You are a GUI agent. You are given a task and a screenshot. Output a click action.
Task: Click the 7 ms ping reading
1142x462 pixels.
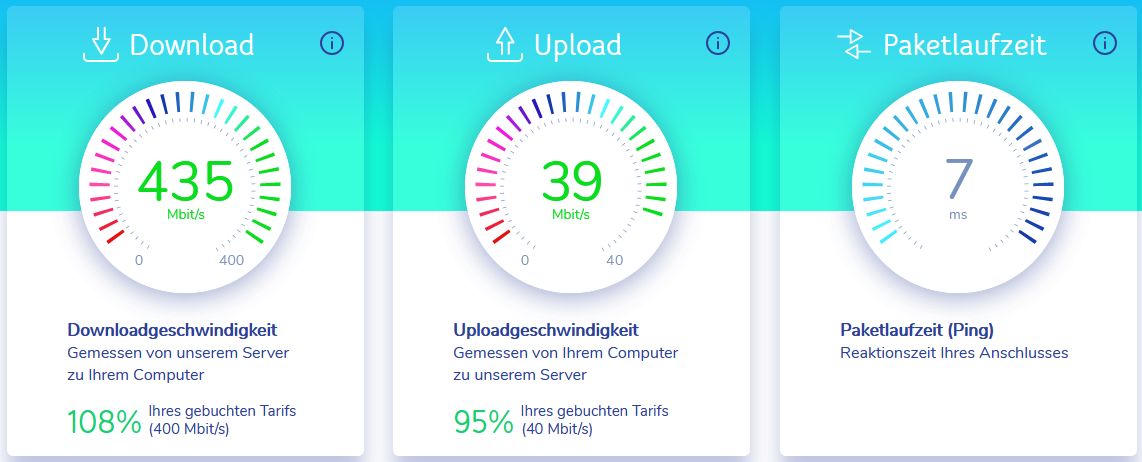(958, 188)
